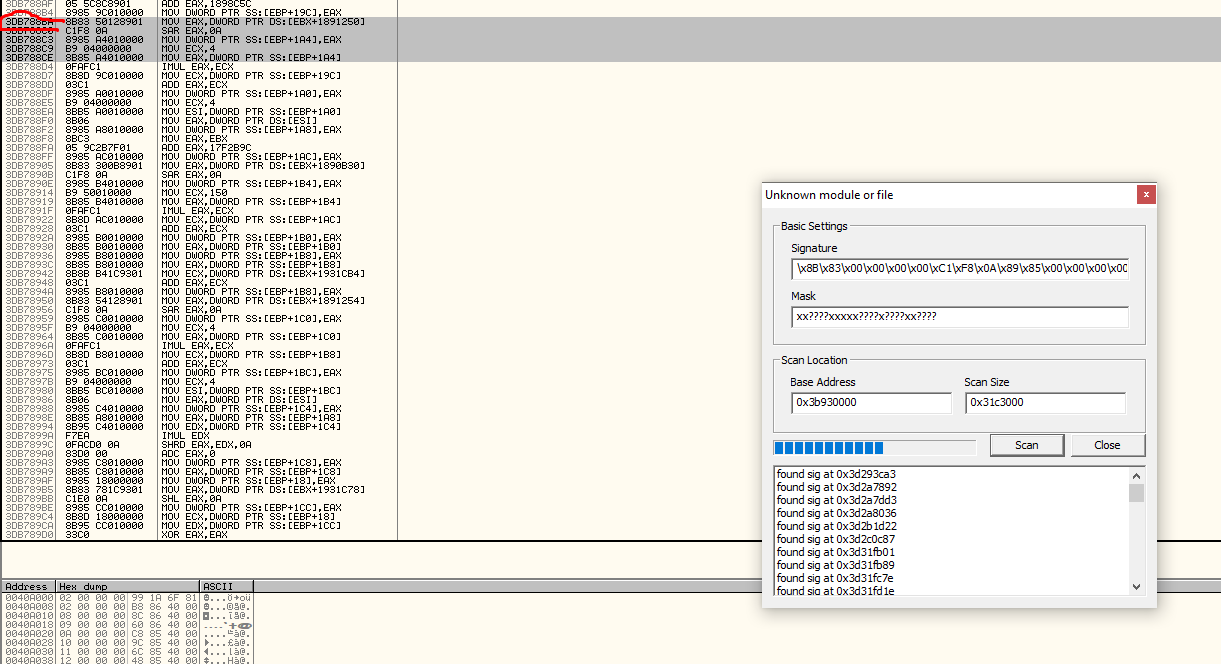Select result 'found sig at 0x3d31fb01'

tap(836, 552)
